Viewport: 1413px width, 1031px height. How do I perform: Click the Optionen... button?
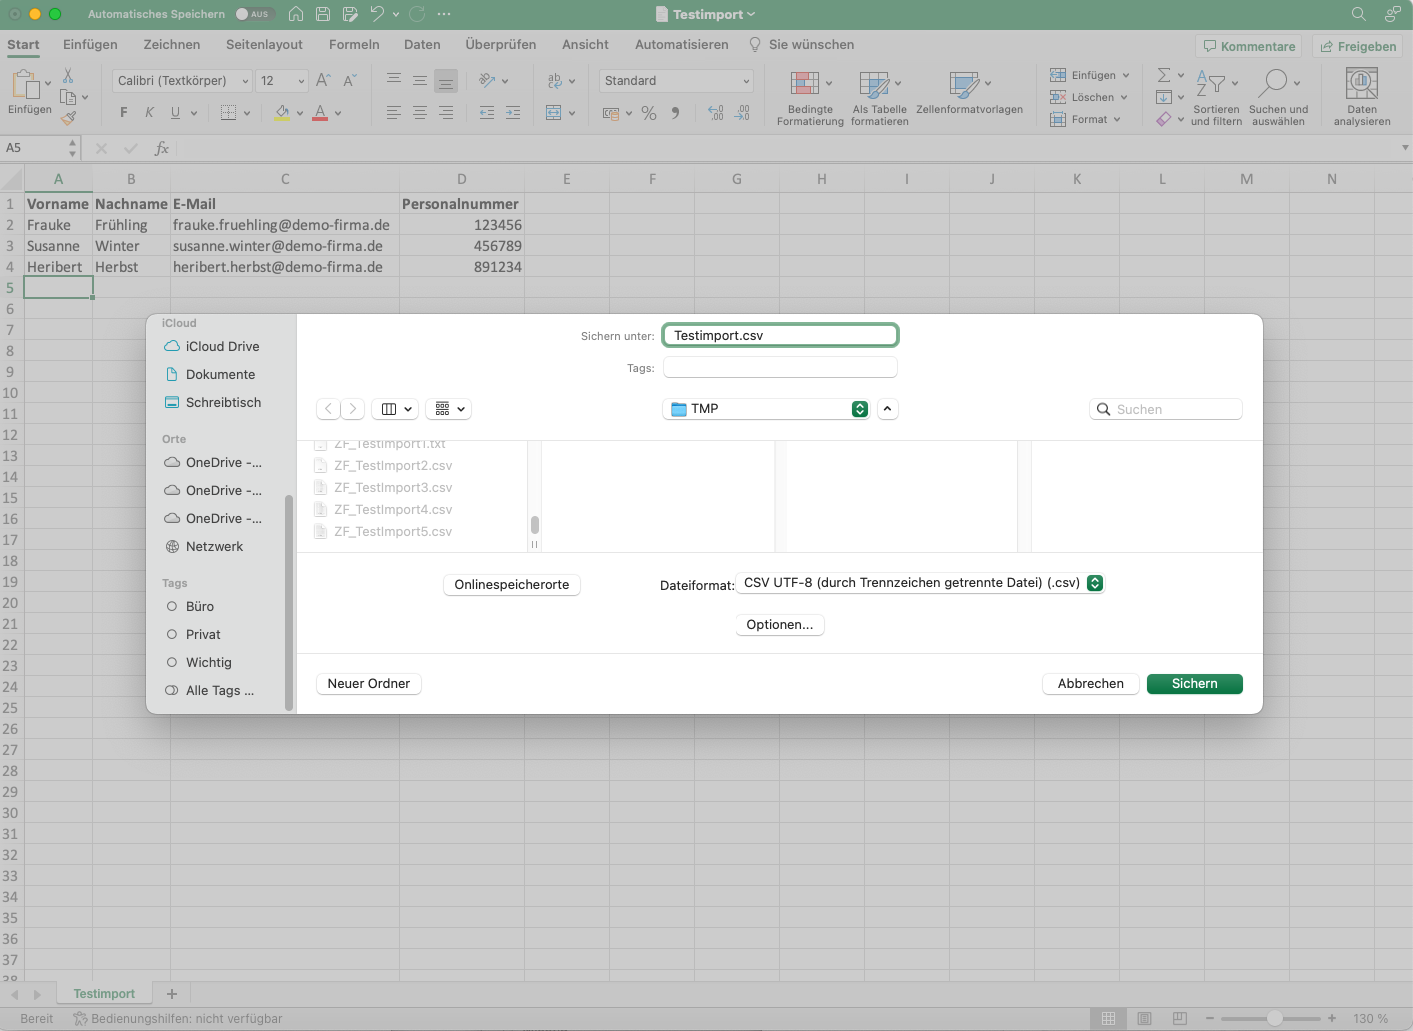(x=780, y=625)
